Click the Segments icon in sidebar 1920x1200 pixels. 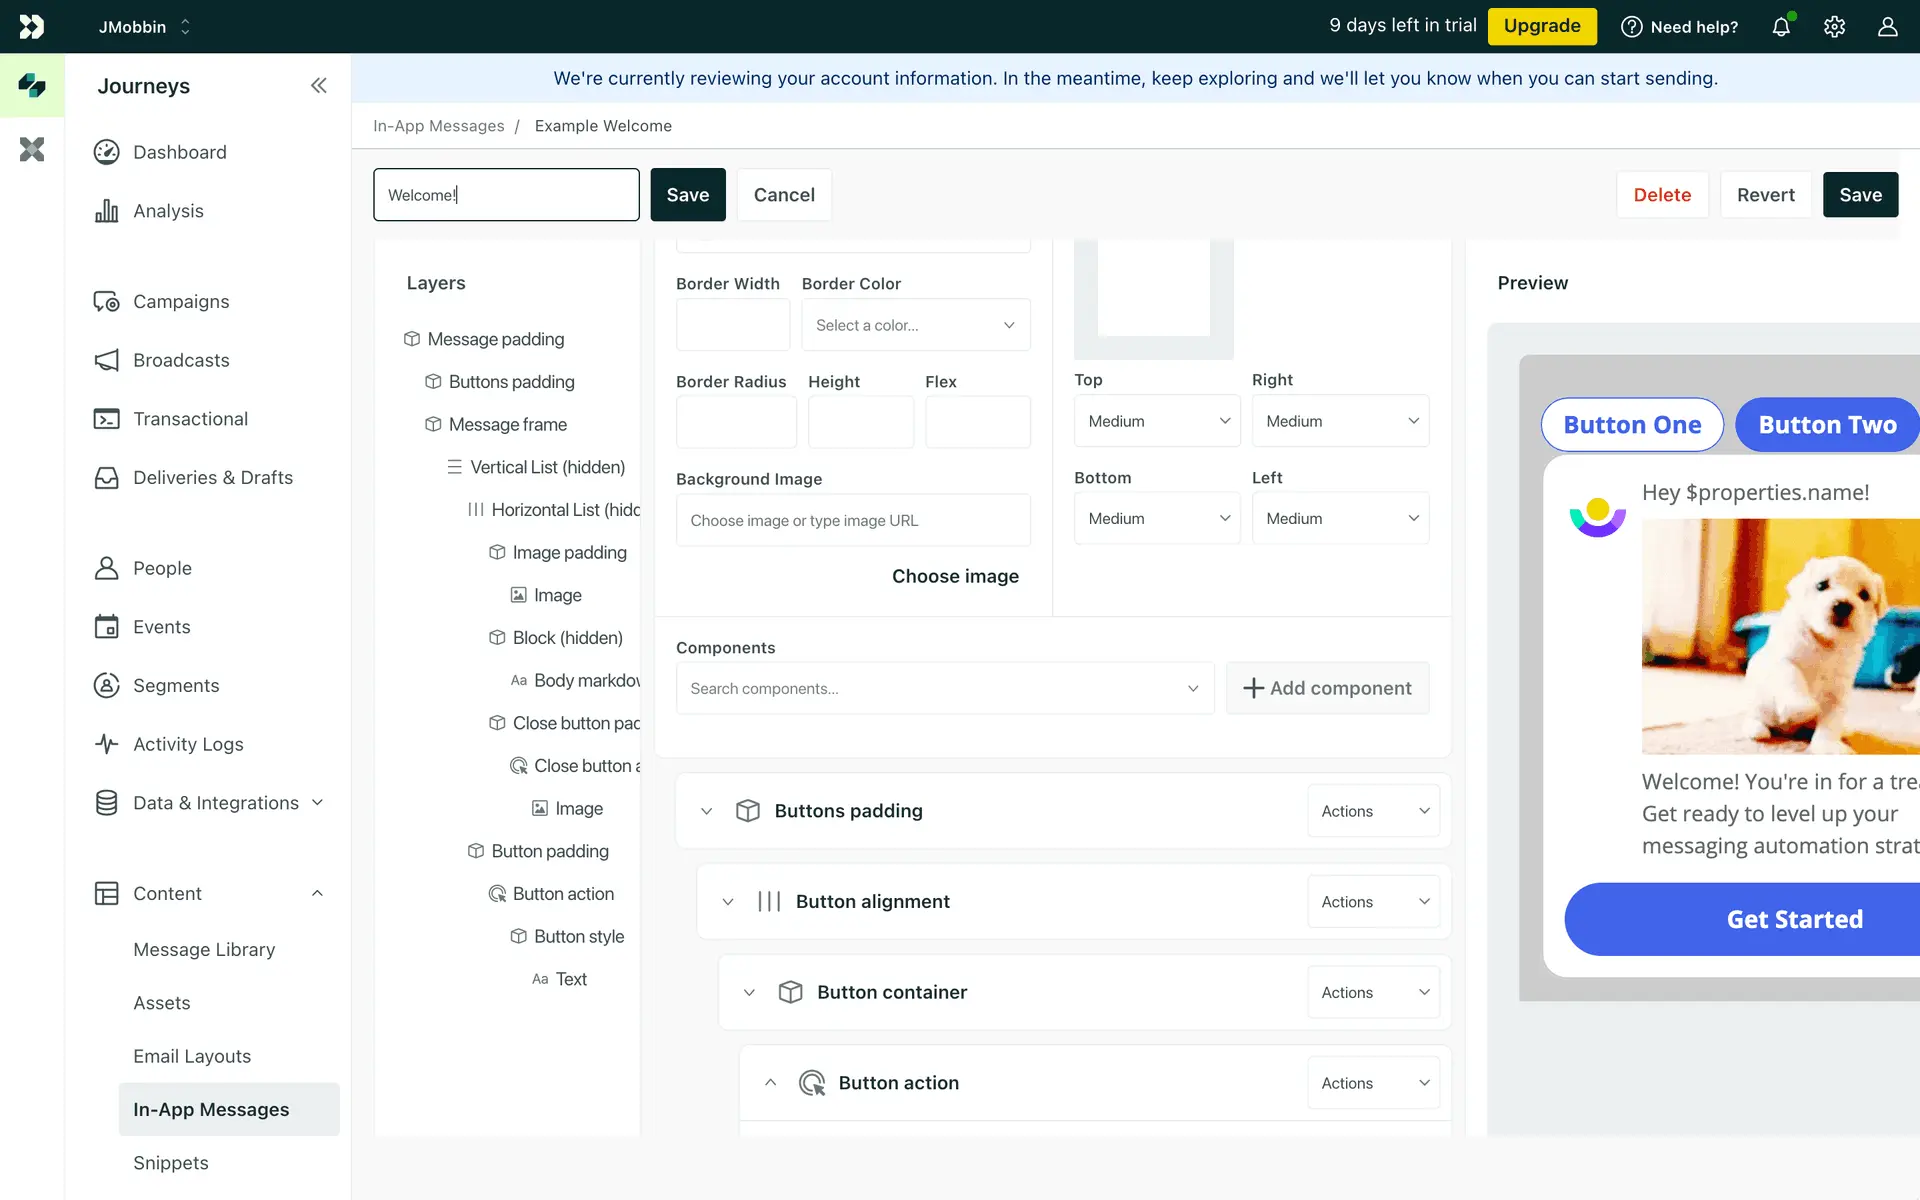[106, 685]
